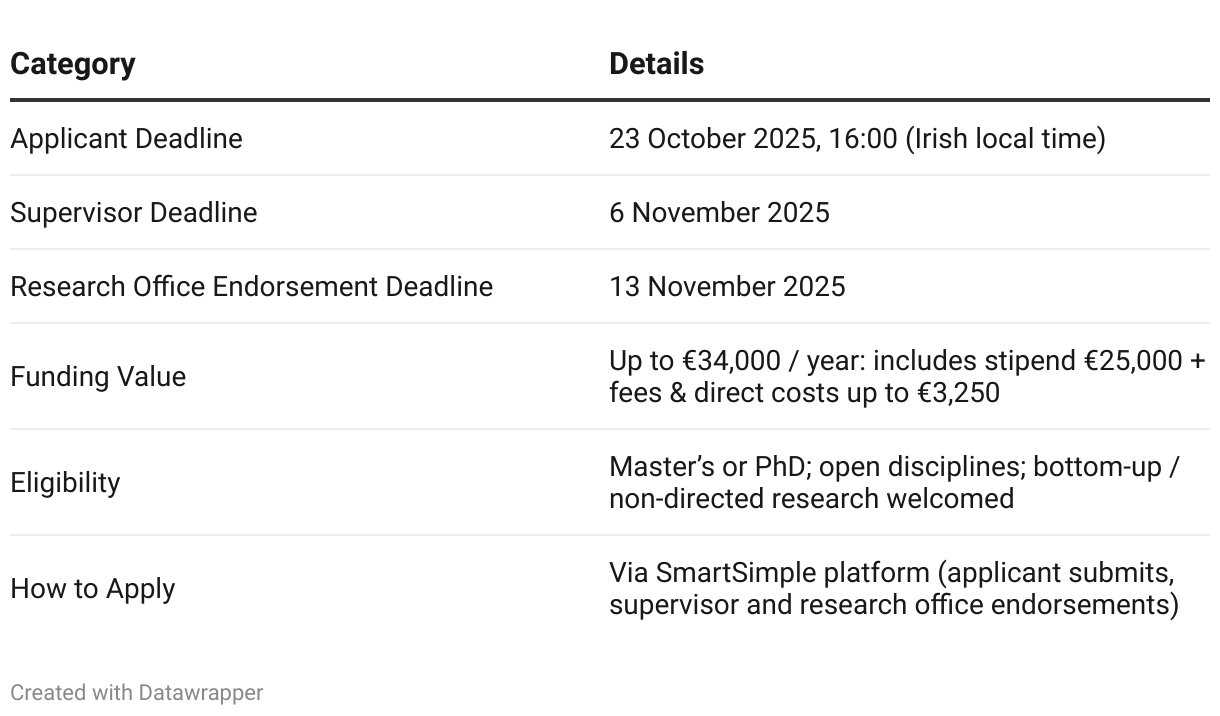The height and width of the screenshot is (716, 1220).
Task: Click the Category column header
Action: [x=73, y=64]
